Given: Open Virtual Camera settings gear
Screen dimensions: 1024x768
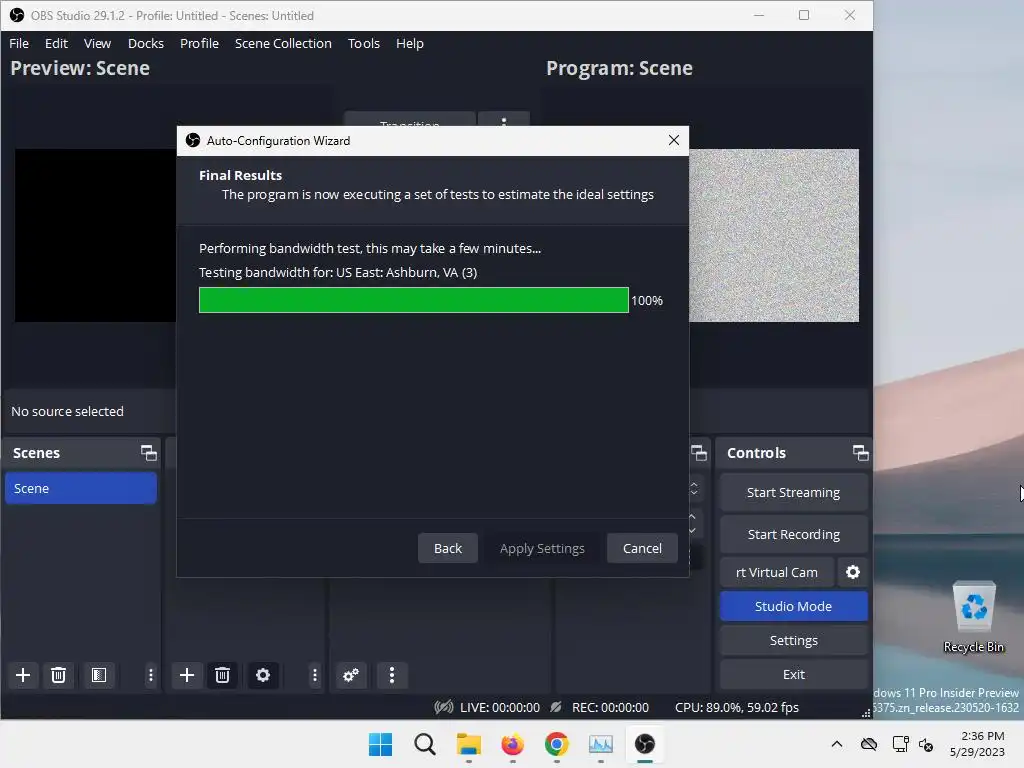Looking at the screenshot, I should [852, 572].
